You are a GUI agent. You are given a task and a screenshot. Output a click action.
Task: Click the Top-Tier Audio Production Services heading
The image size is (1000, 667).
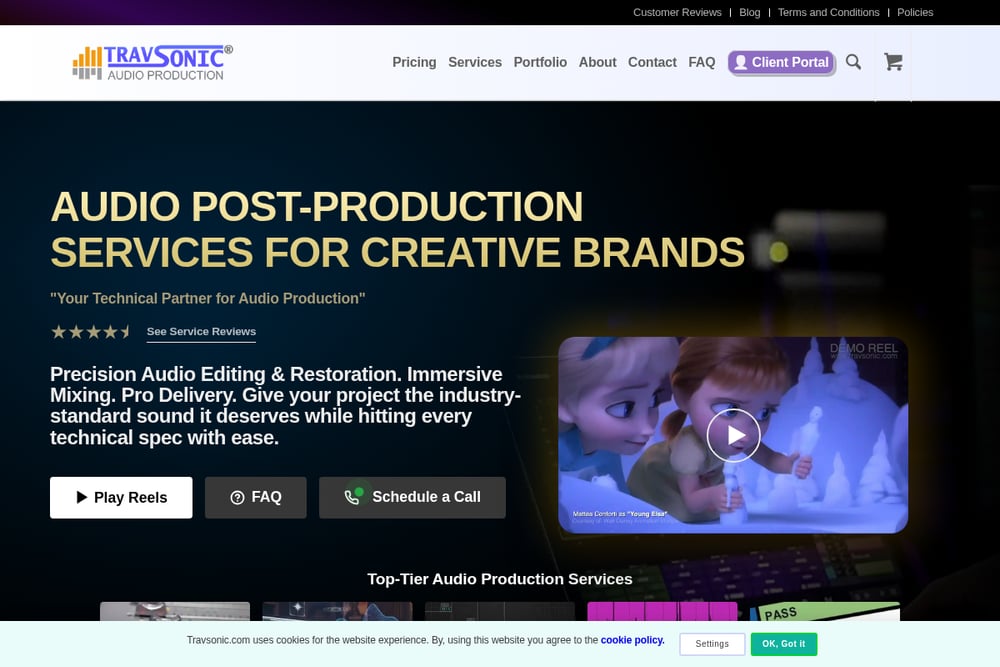(x=499, y=579)
